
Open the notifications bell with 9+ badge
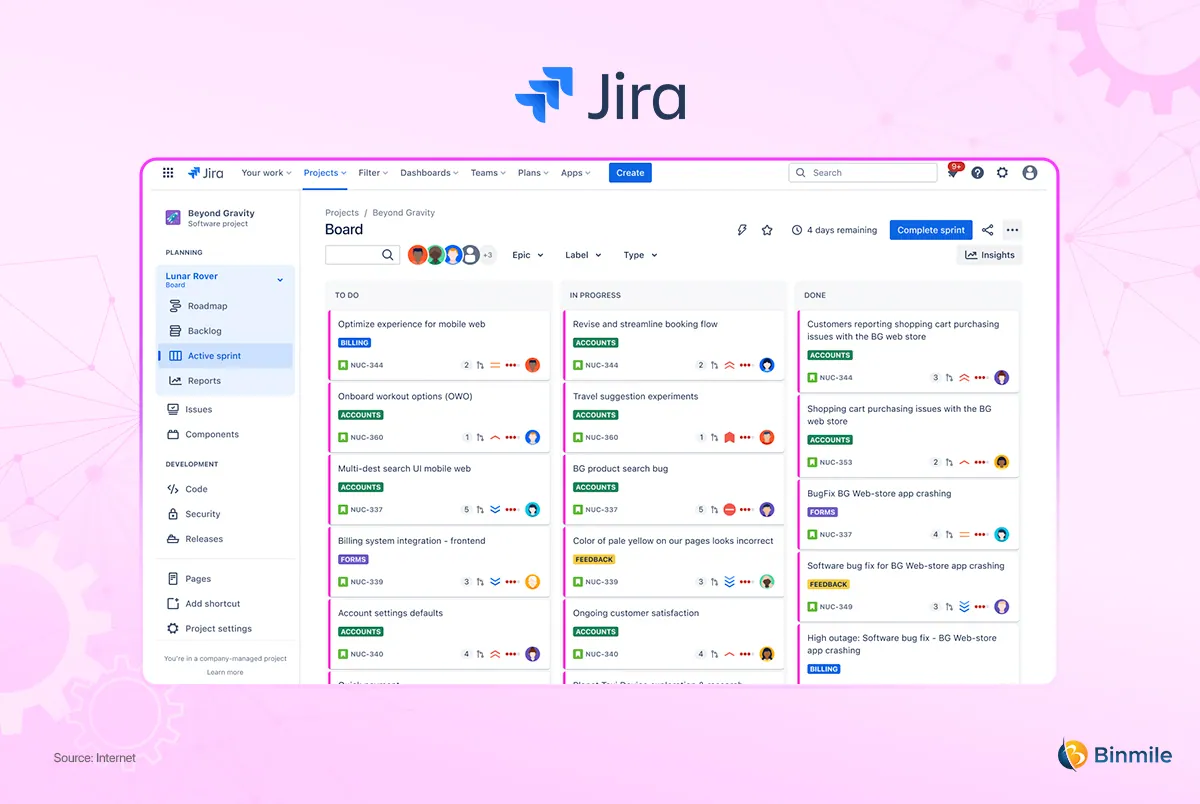tap(953, 172)
